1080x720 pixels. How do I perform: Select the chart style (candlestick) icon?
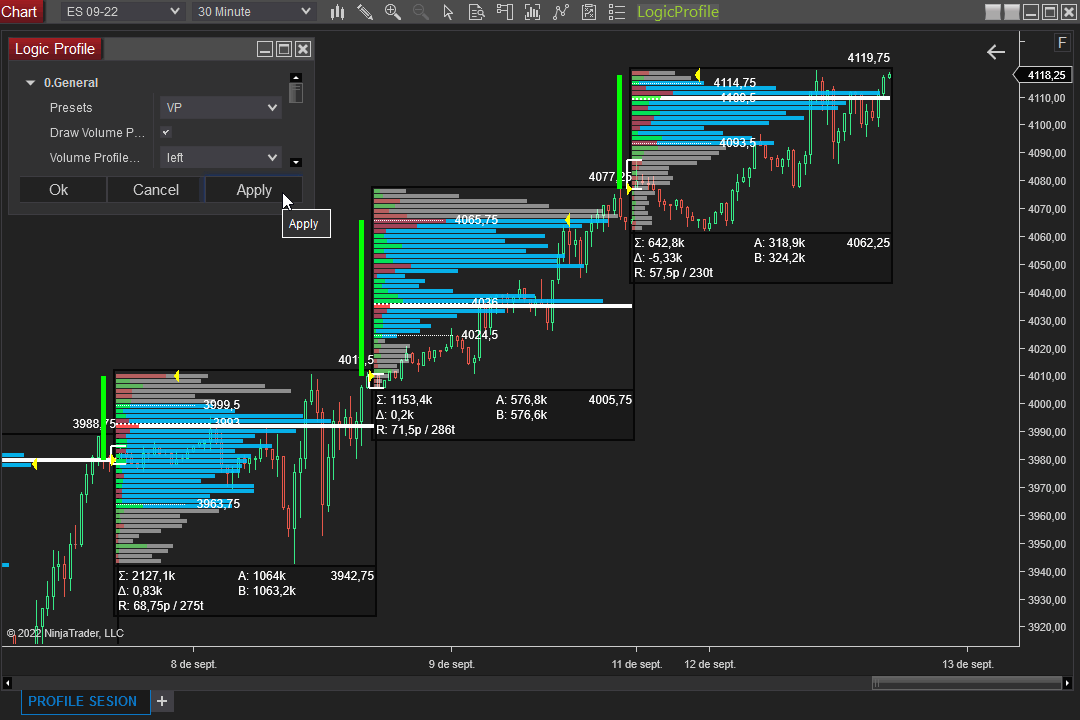point(336,12)
